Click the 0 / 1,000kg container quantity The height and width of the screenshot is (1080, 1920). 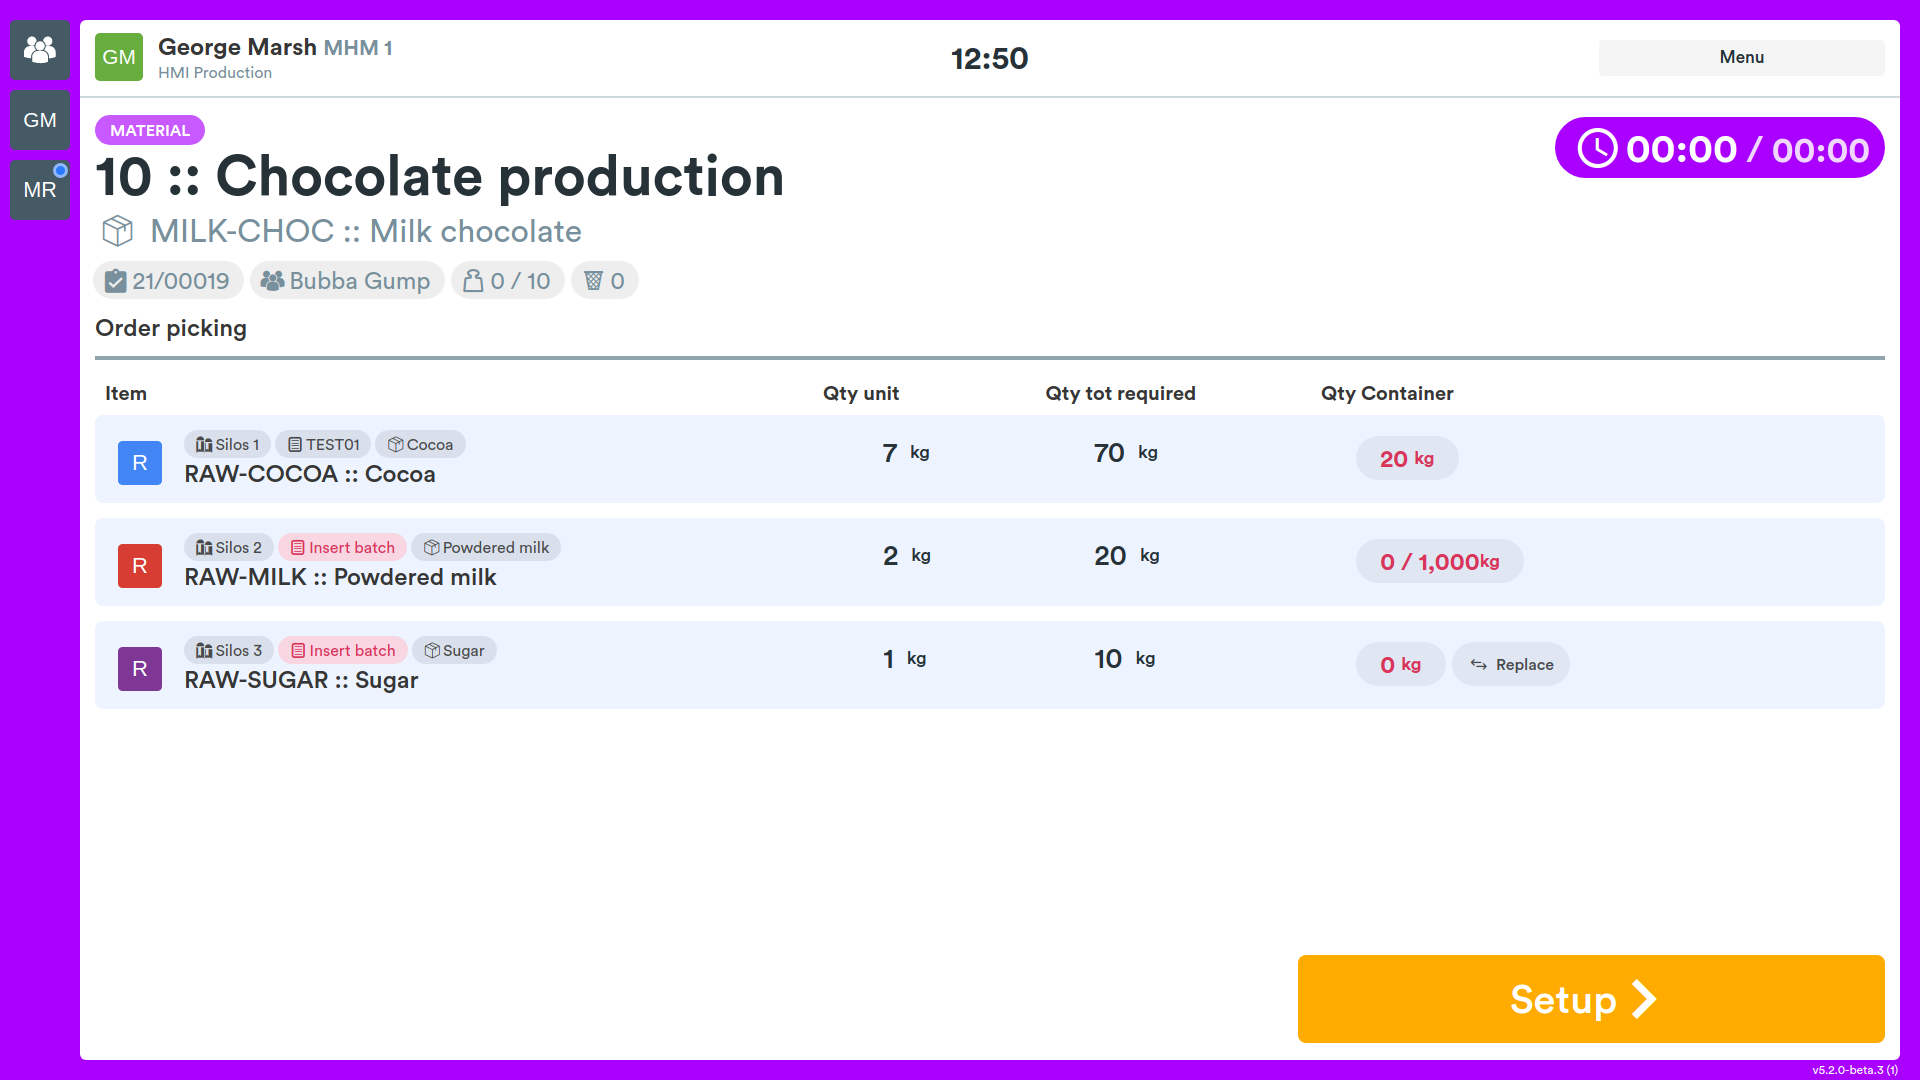point(1439,562)
